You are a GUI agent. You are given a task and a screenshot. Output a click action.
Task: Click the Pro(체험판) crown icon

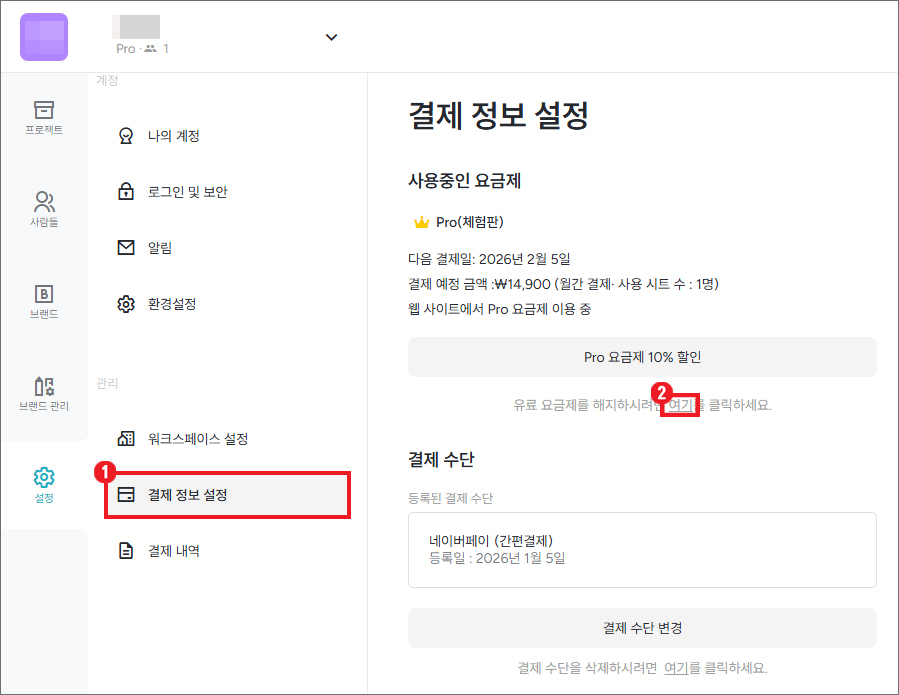point(421,222)
